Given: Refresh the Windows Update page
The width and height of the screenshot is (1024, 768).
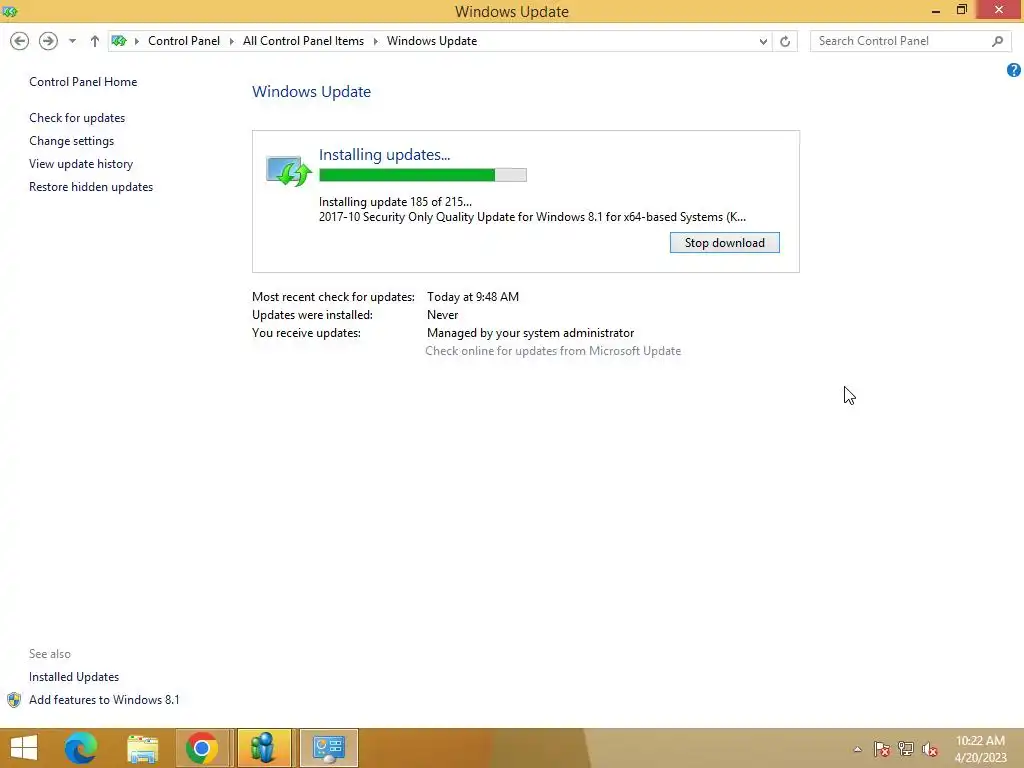Looking at the screenshot, I should click(785, 42).
